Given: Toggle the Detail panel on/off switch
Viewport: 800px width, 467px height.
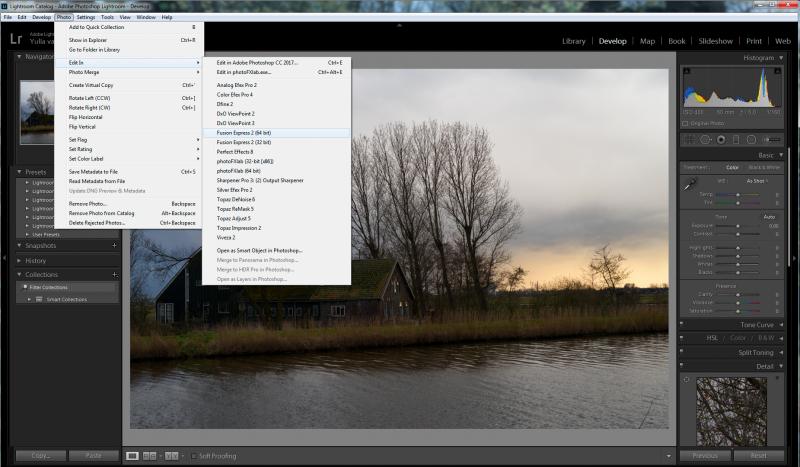Looking at the screenshot, I should click(x=682, y=365).
